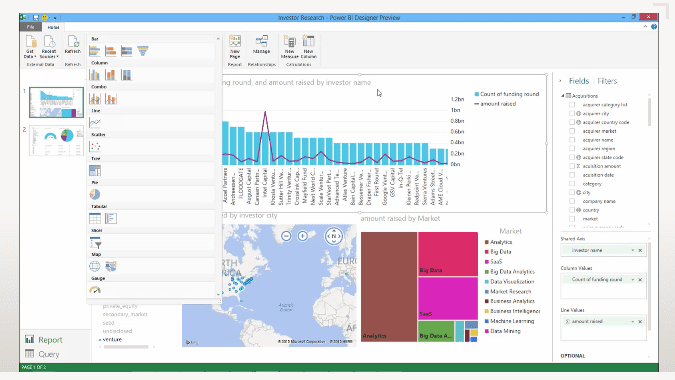The width and height of the screenshot is (675, 380).
Task: Open help with the blue question icon
Action: coord(654,27)
